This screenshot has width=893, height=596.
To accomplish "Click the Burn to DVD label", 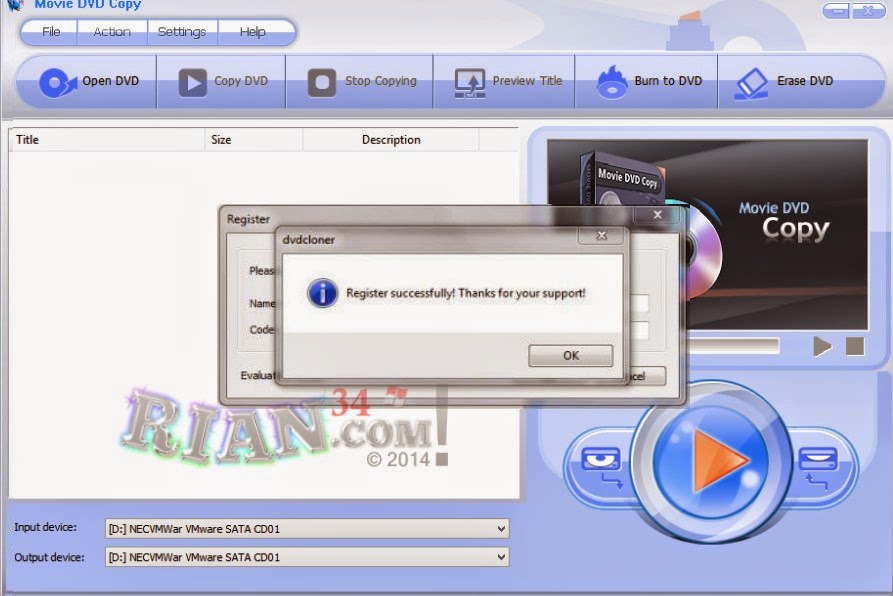I will [x=668, y=81].
